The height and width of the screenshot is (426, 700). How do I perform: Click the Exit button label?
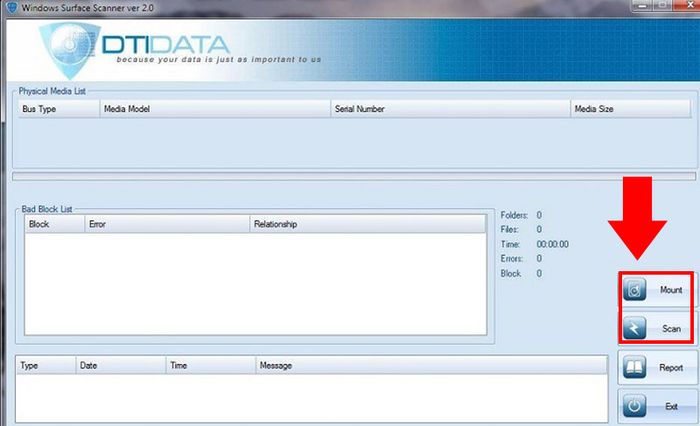671,406
